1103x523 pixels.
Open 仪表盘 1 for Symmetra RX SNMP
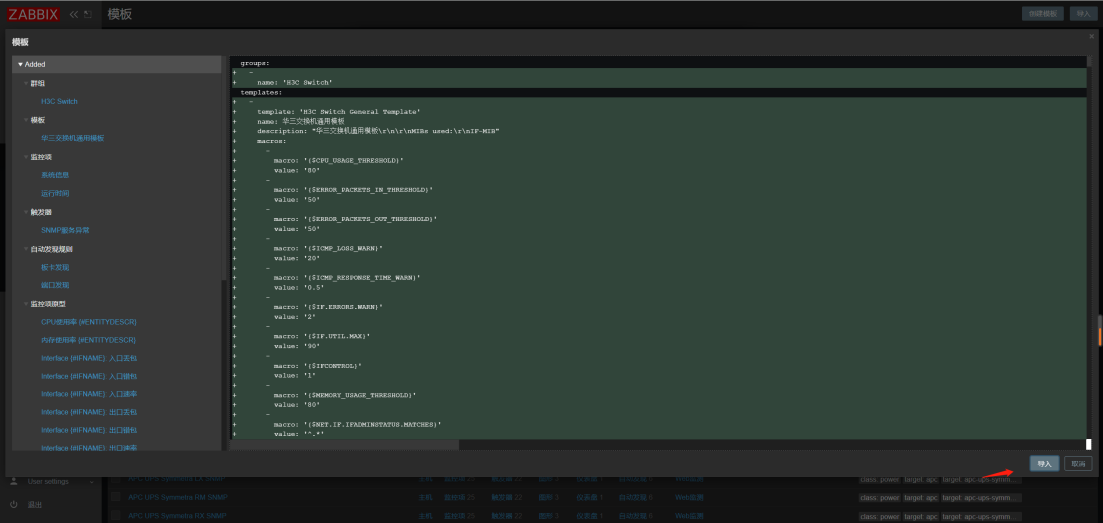pyautogui.click(x=591, y=515)
